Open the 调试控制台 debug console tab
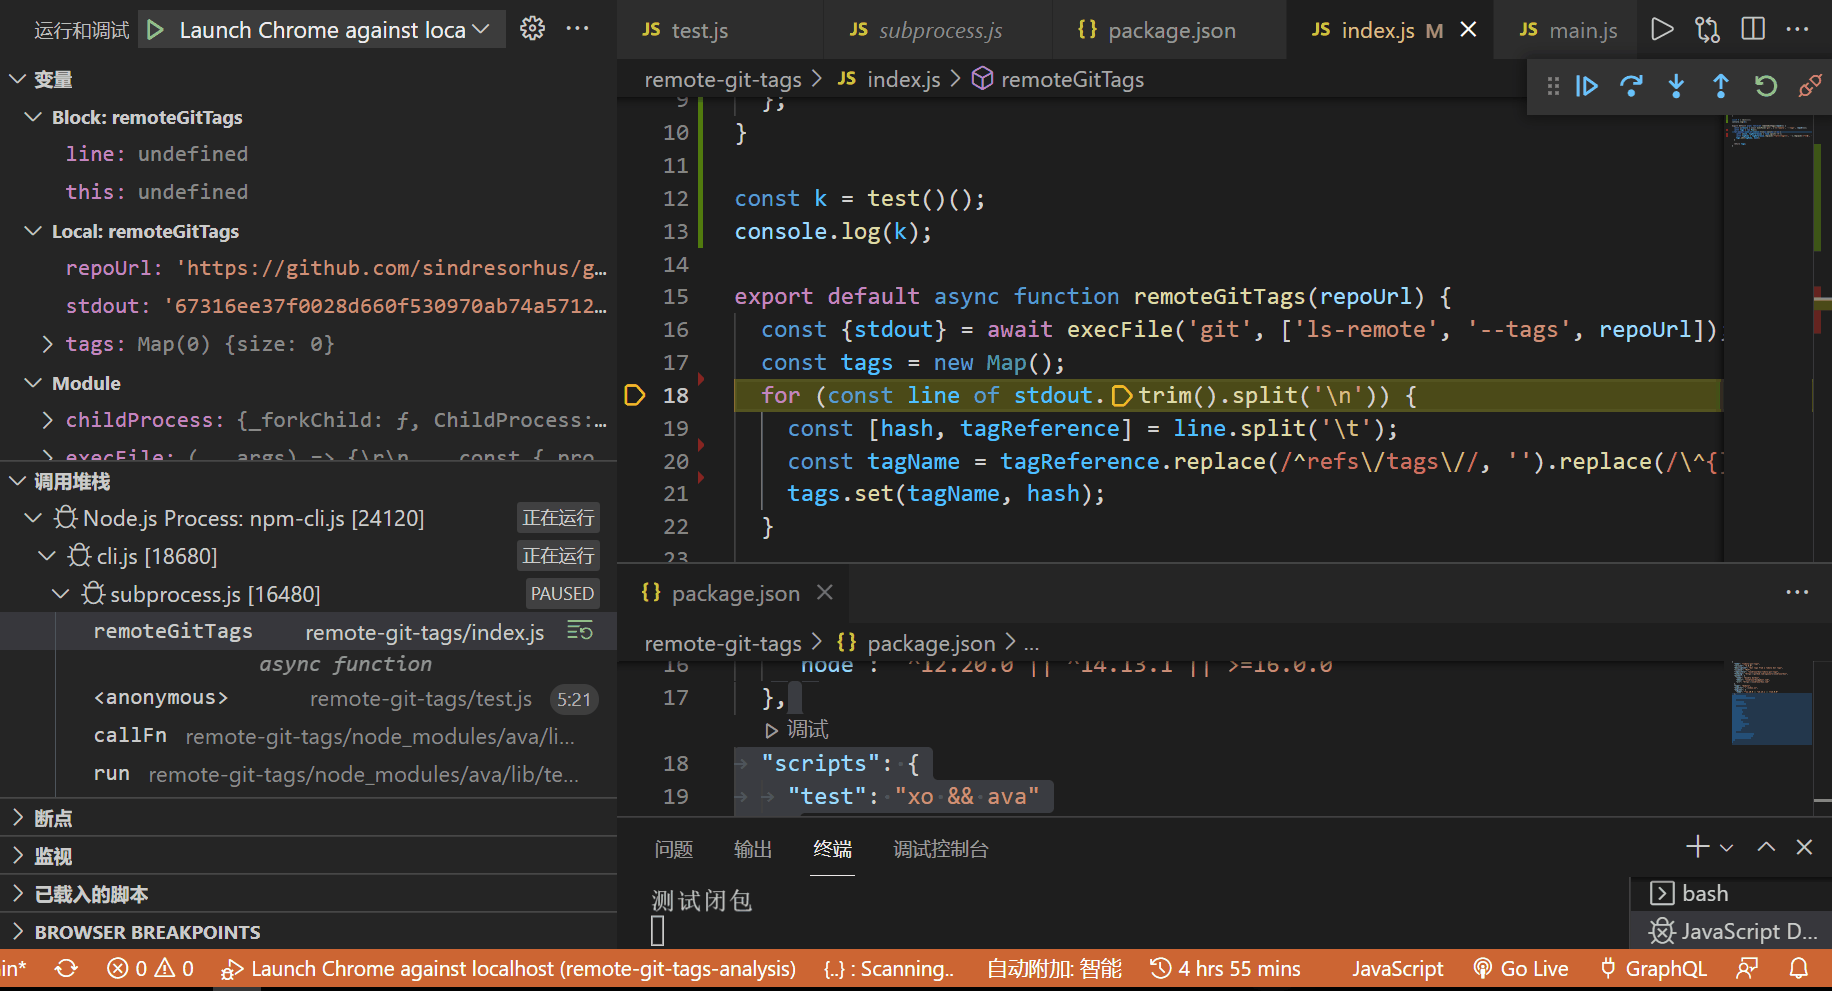 tap(940, 849)
